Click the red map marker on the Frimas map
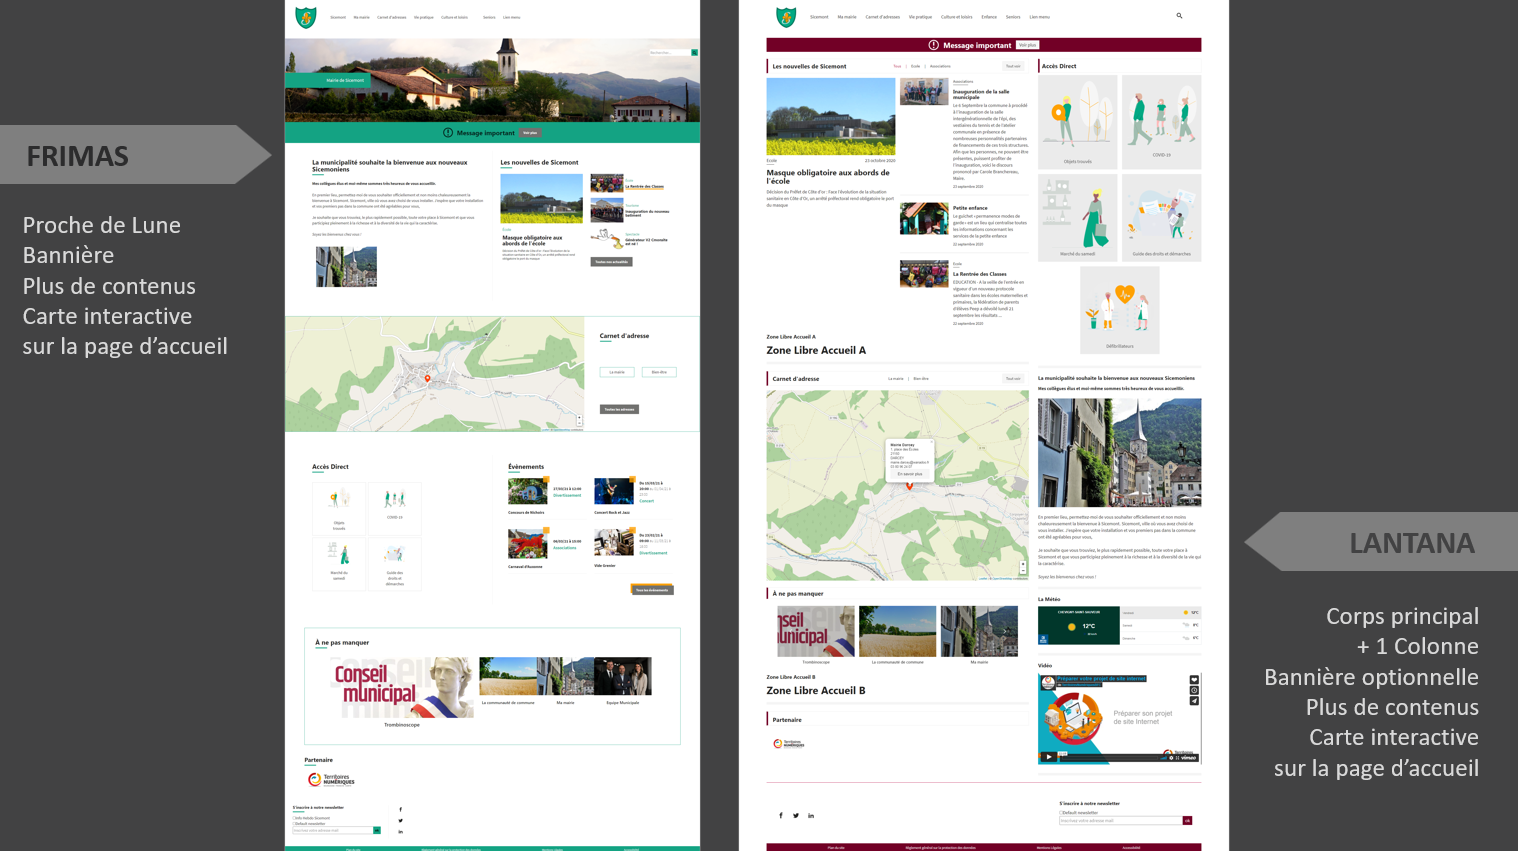The height and width of the screenshot is (851, 1518). pos(428,378)
